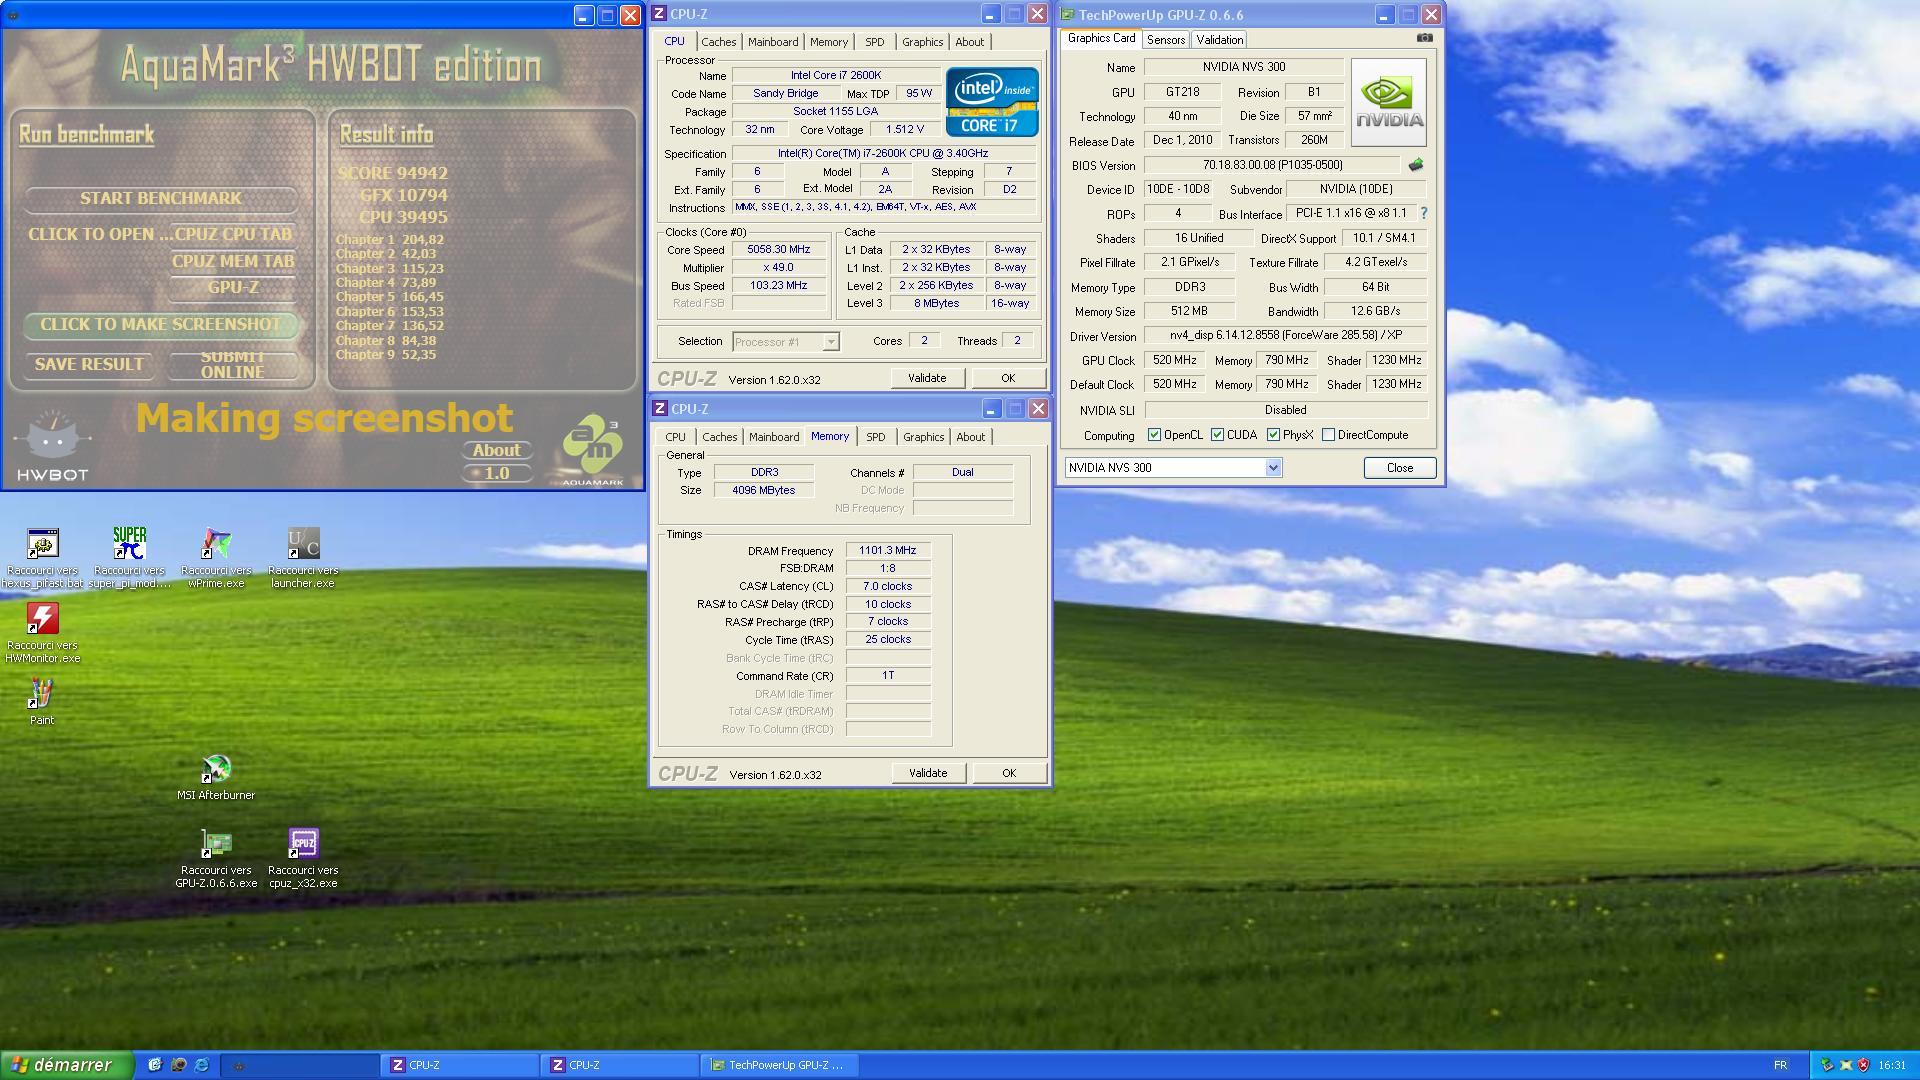This screenshot has height=1080, width=1920.
Task: Open About tab in upper CPU-Z
Action: [x=969, y=42]
